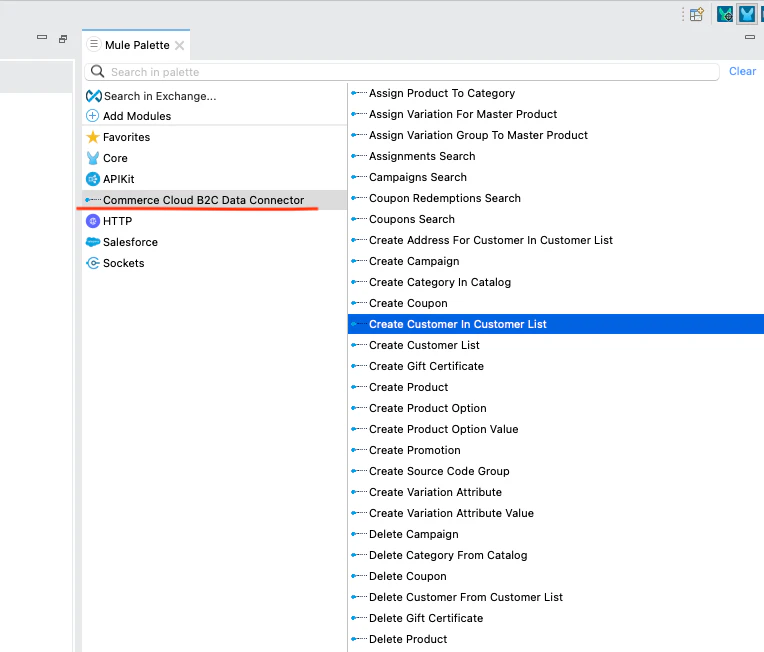Viewport: 764px width, 652px height.
Task: Clear the palette search
Action: click(x=742, y=71)
